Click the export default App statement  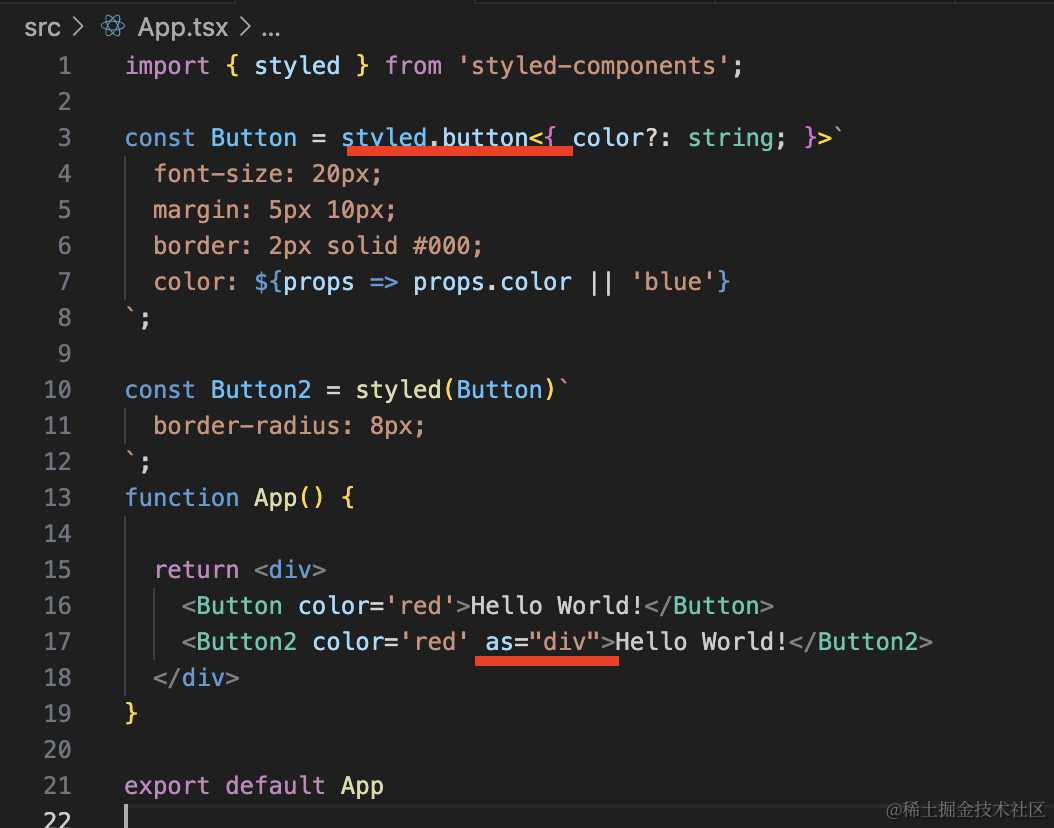point(254,786)
